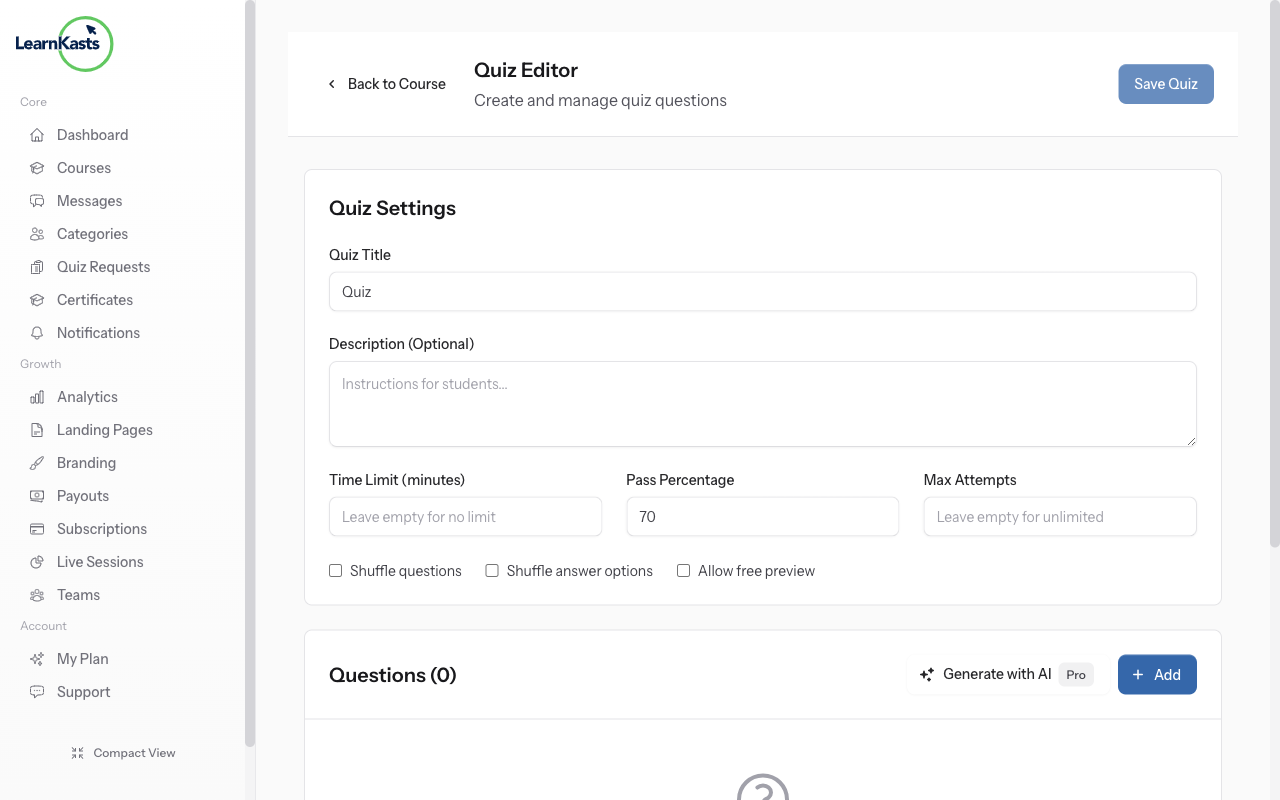Select Categories in the navigation menu
The width and height of the screenshot is (1280, 800).
90,233
